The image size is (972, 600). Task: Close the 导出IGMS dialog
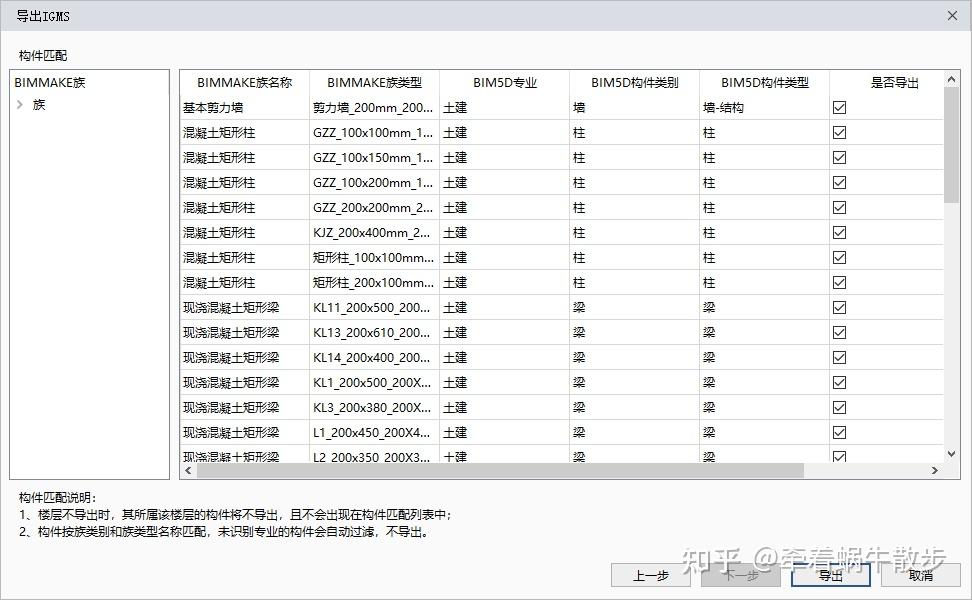click(x=954, y=16)
